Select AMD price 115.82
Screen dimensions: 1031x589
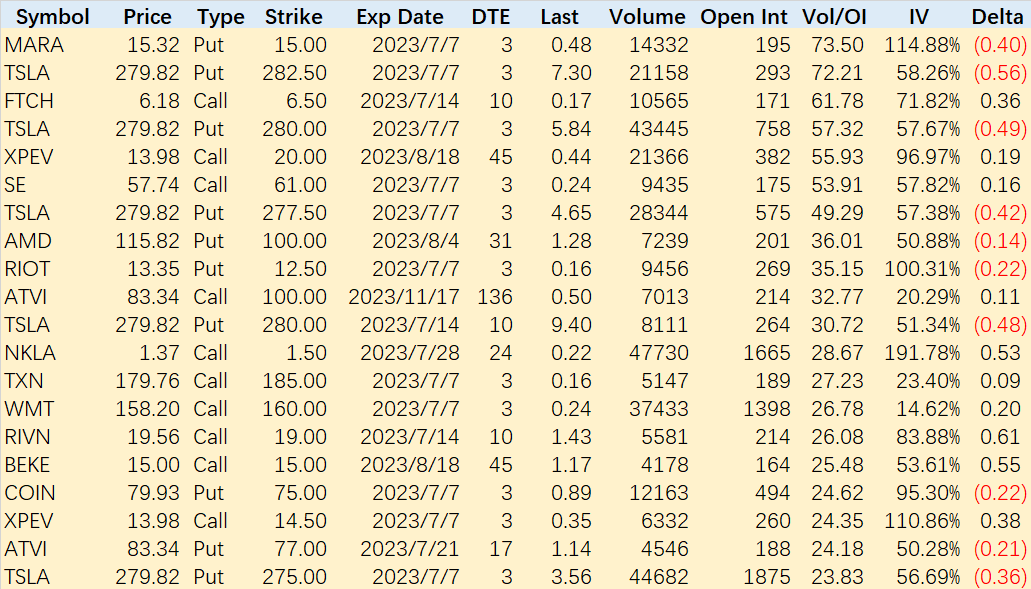[x=148, y=241]
